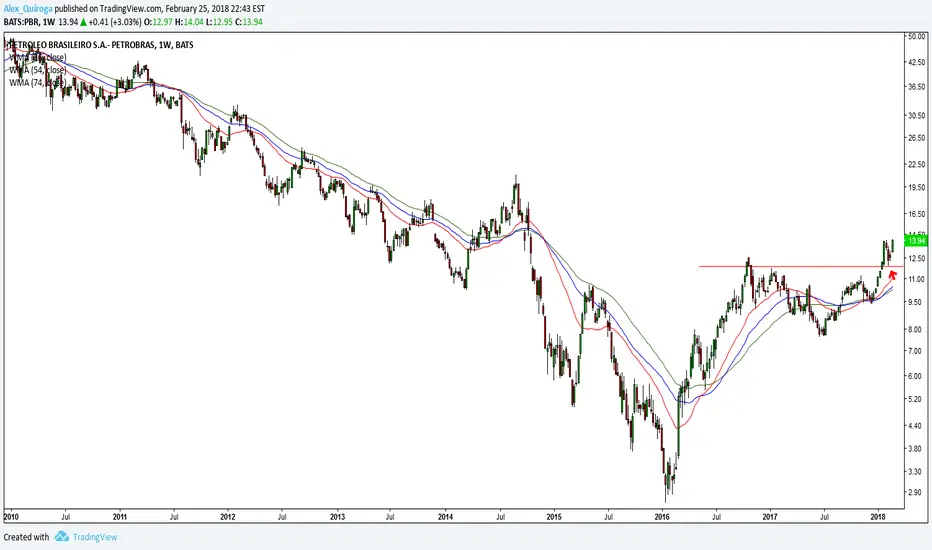Click the 36.50 price axis label
The width and height of the screenshot is (932, 550).
(x=917, y=86)
